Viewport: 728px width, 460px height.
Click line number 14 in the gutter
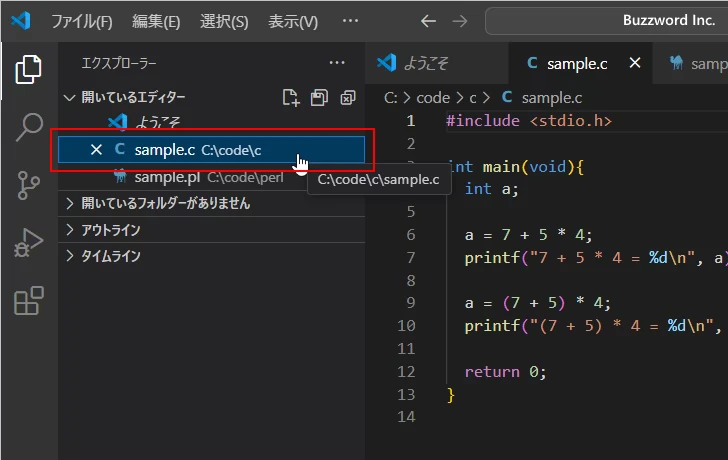point(406,417)
